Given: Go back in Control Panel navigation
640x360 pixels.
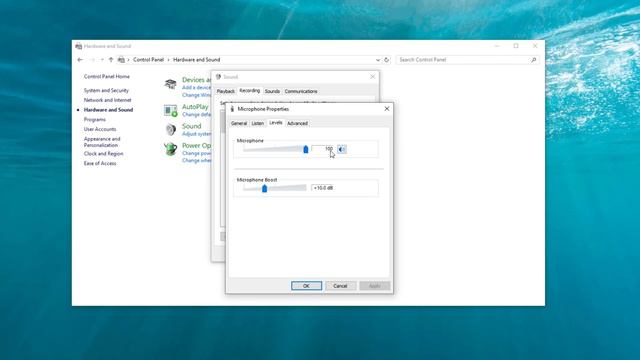Looking at the screenshot, I should click(x=80, y=60).
